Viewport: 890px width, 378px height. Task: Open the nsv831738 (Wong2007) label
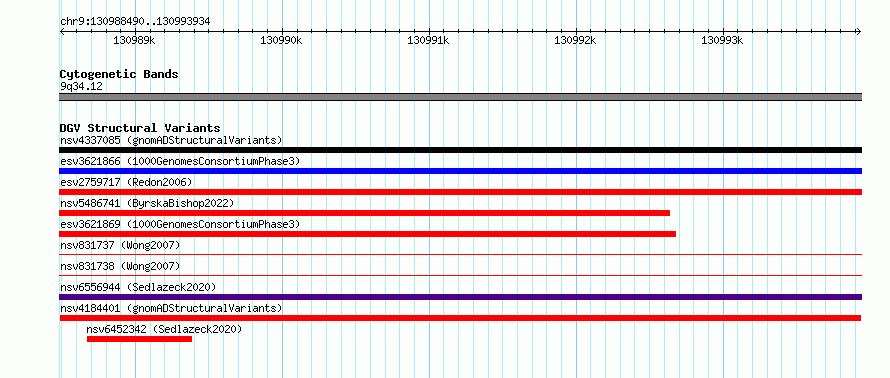pyautogui.click(x=120, y=266)
